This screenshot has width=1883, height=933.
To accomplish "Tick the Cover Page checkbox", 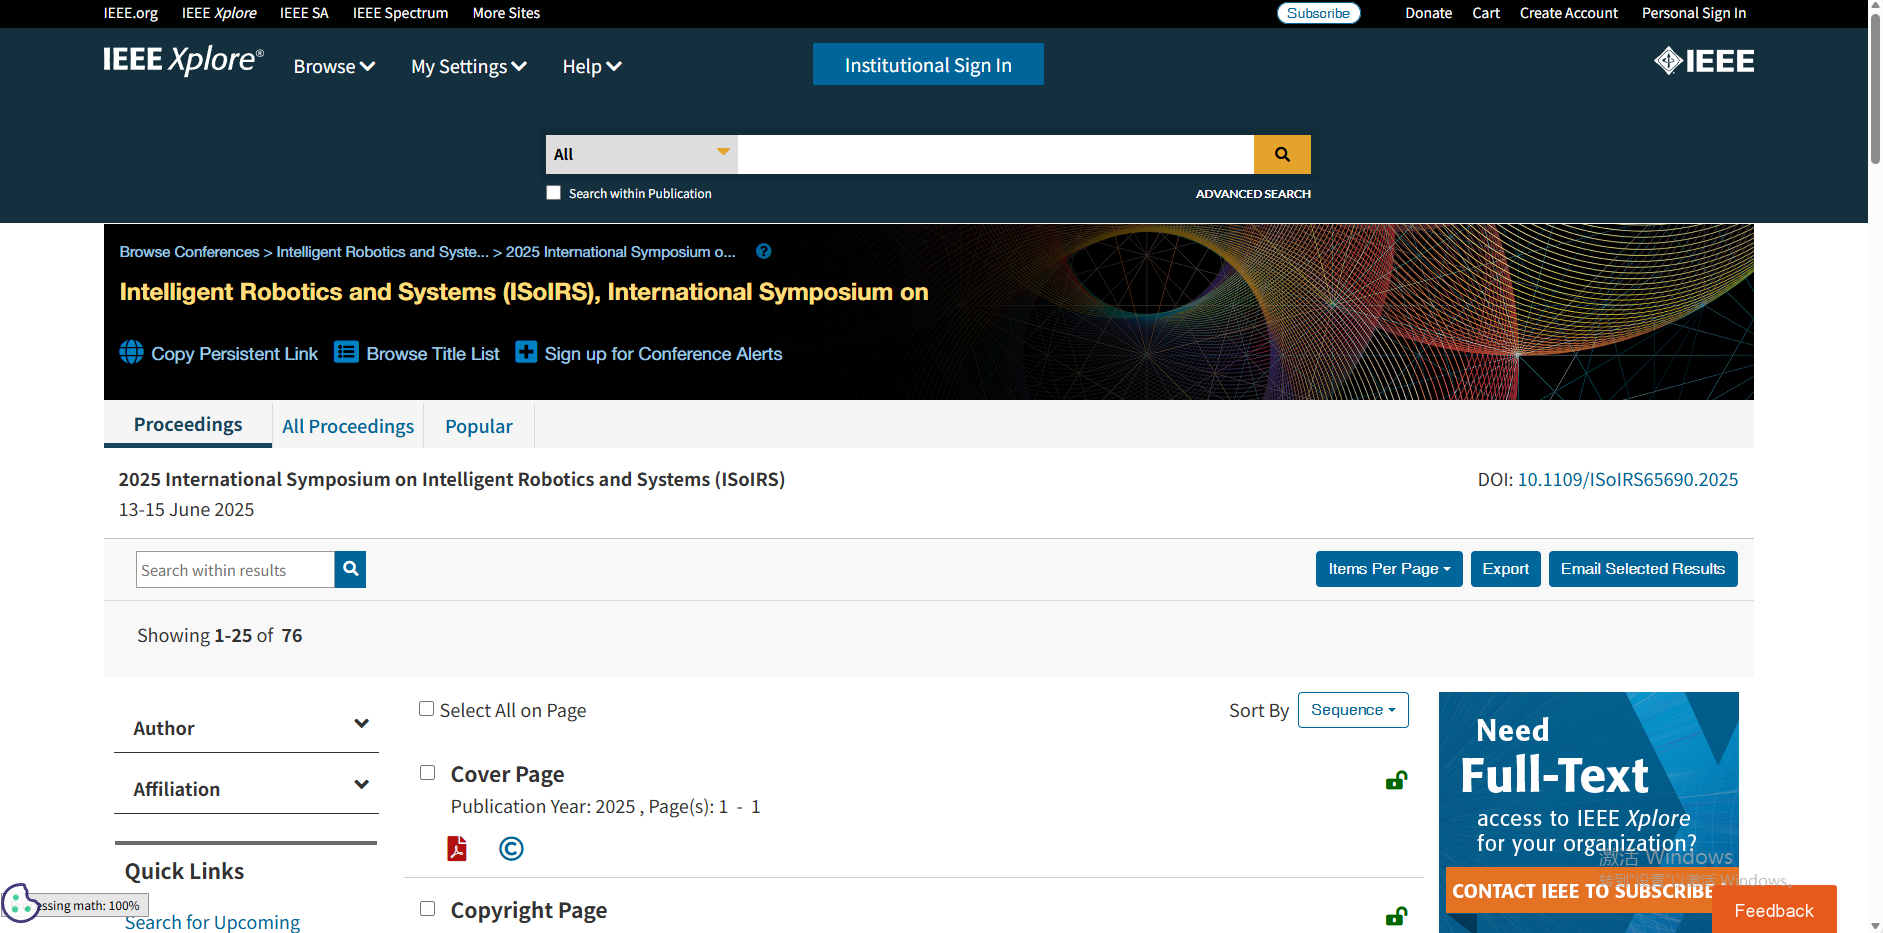I will coord(428,773).
